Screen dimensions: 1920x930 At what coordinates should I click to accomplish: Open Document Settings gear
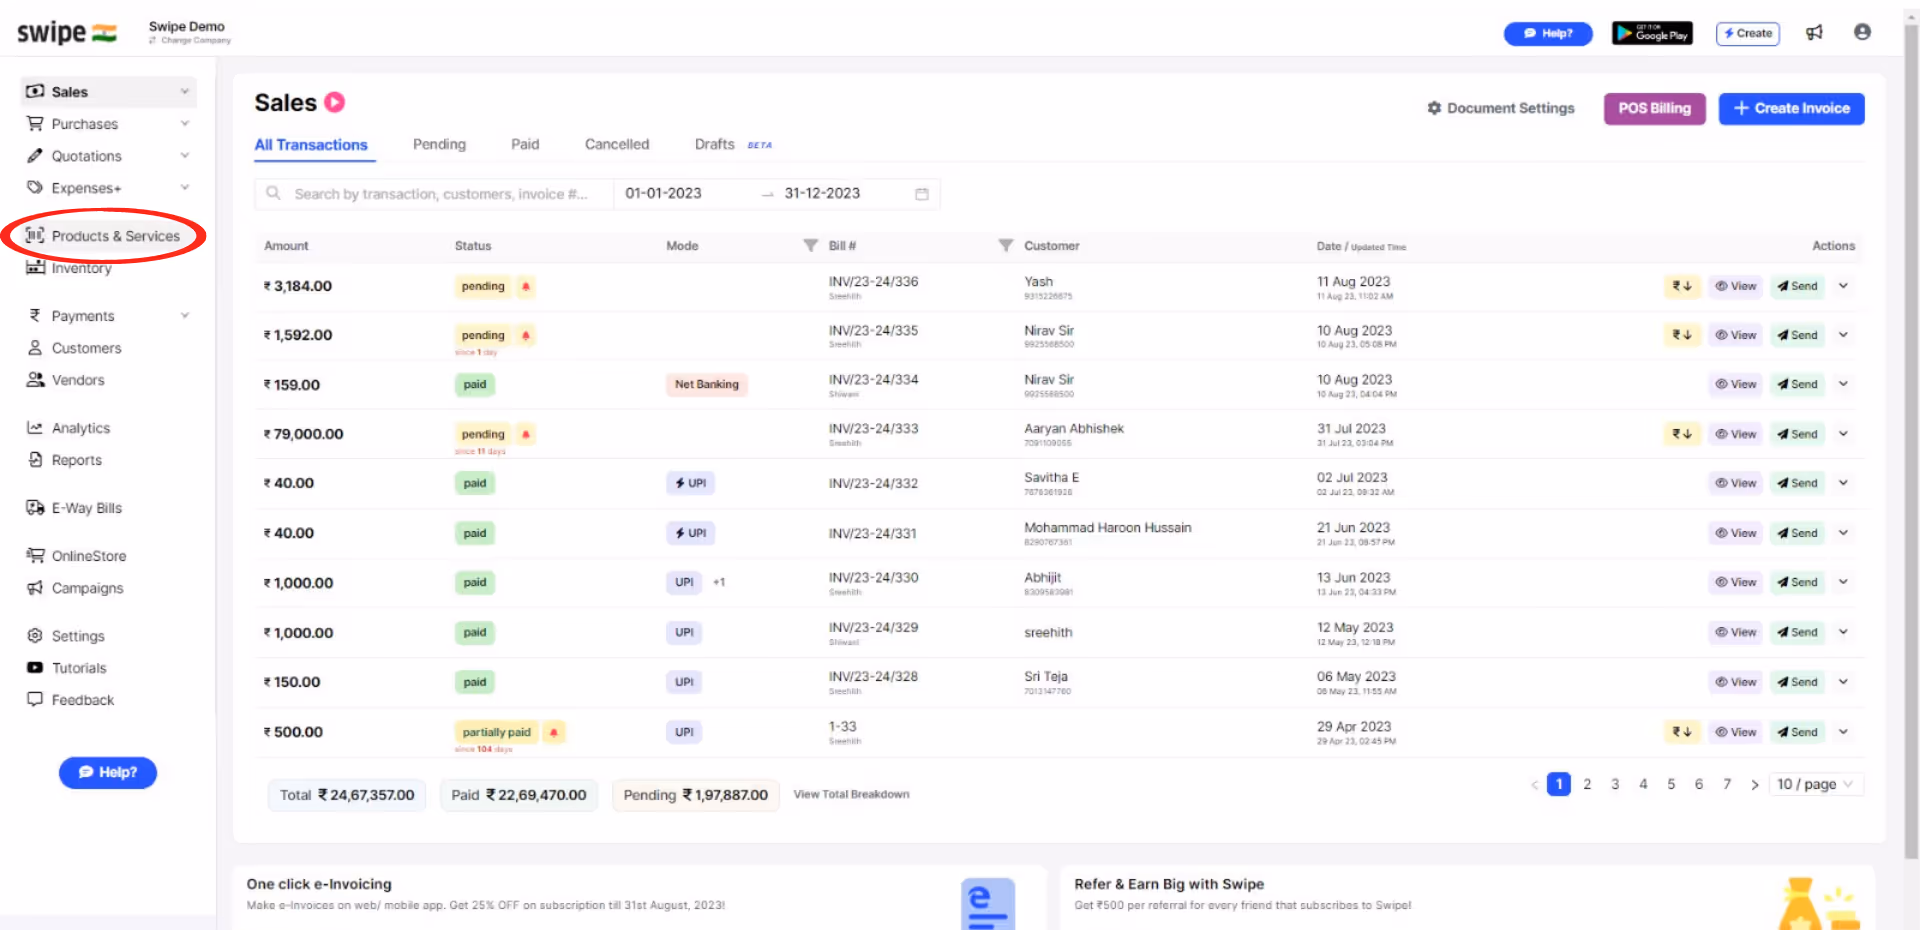coord(1501,108)
